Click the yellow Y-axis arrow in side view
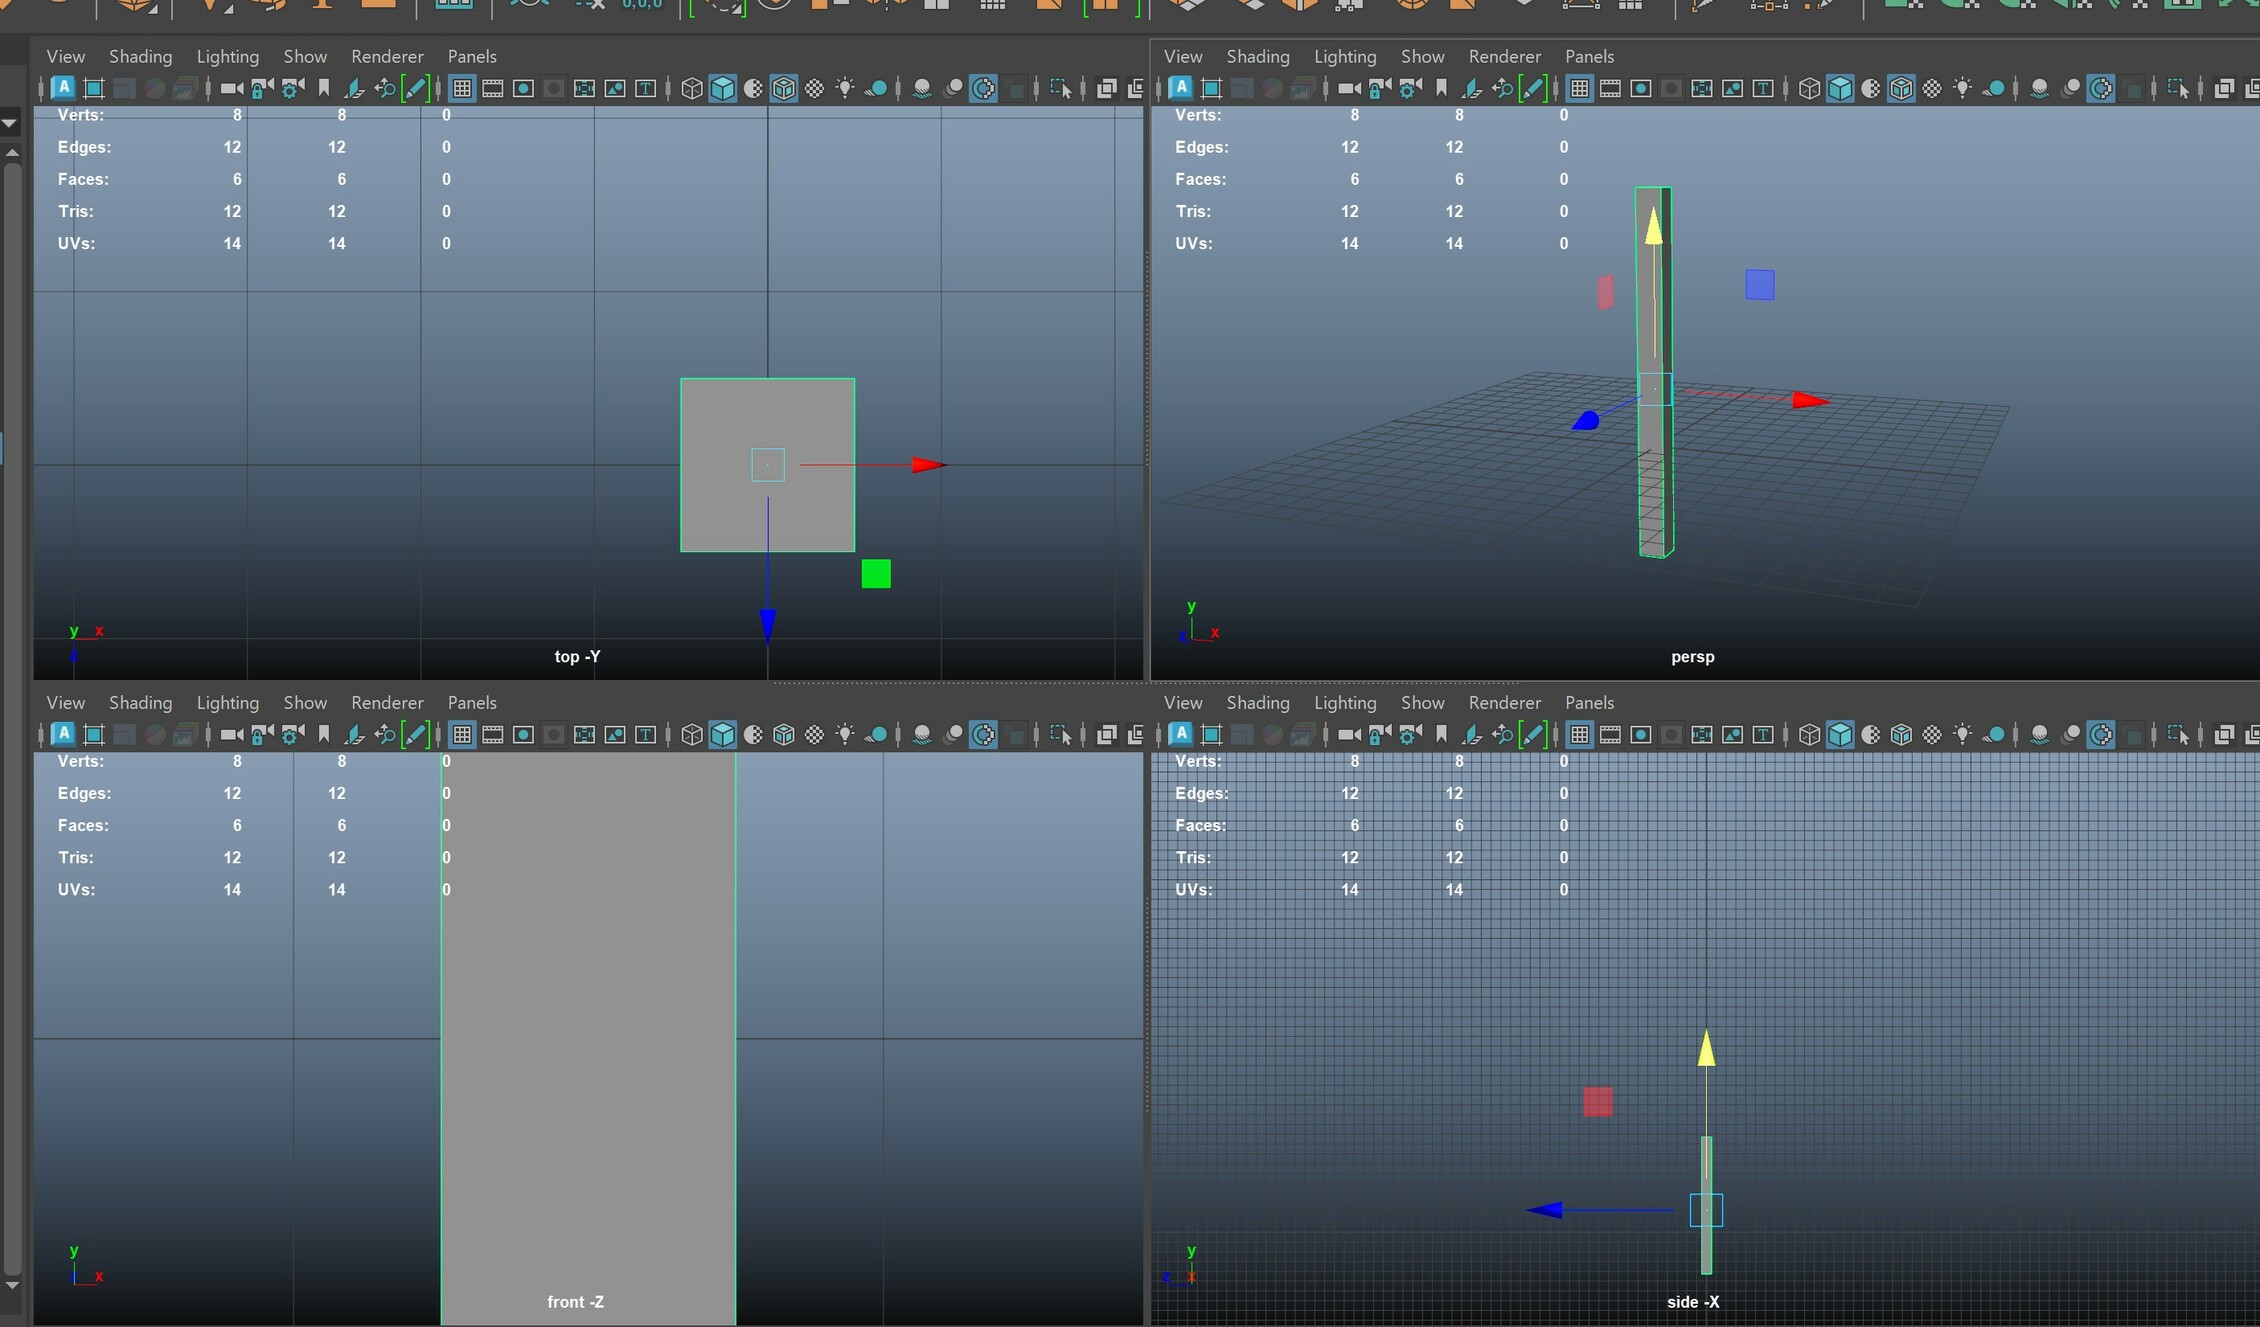The height and width of the screenshot is (1327, 2260). pos(1707,1048)
